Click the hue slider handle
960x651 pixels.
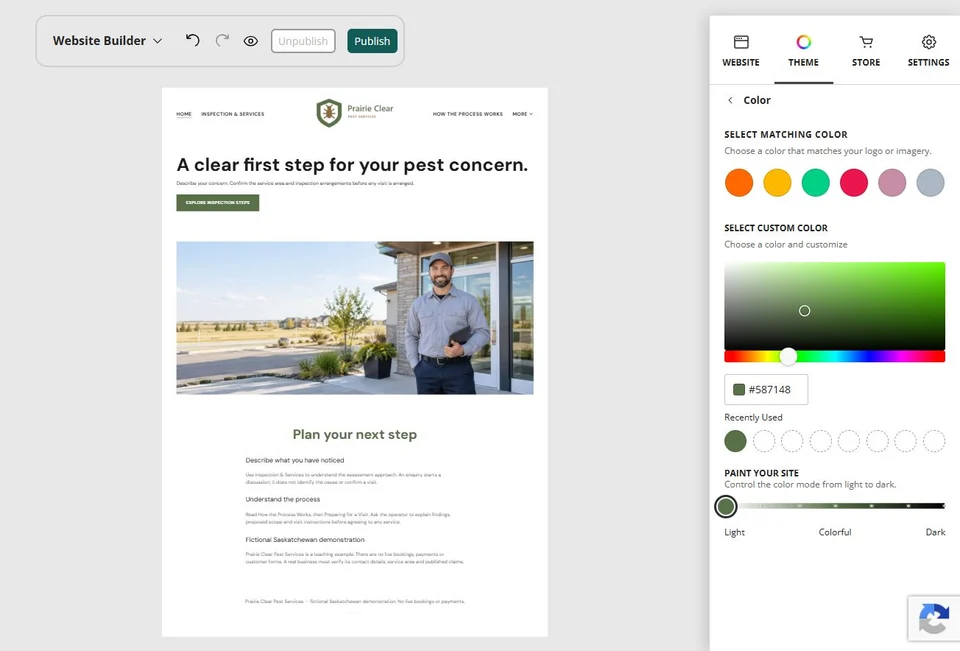788,356
